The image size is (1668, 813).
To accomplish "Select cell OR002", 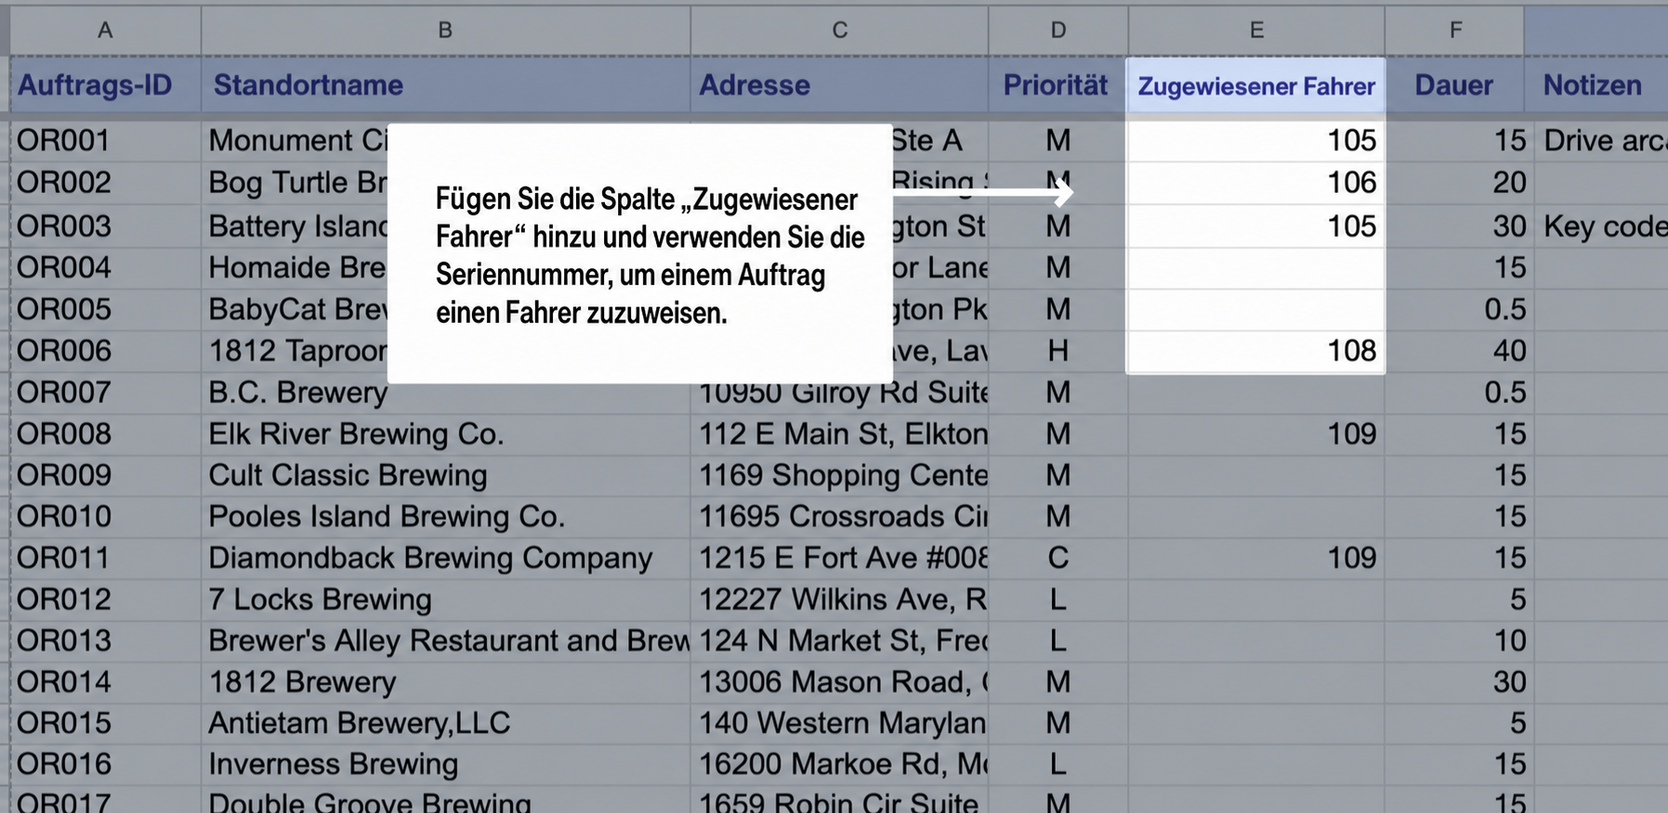I will 105,182.
